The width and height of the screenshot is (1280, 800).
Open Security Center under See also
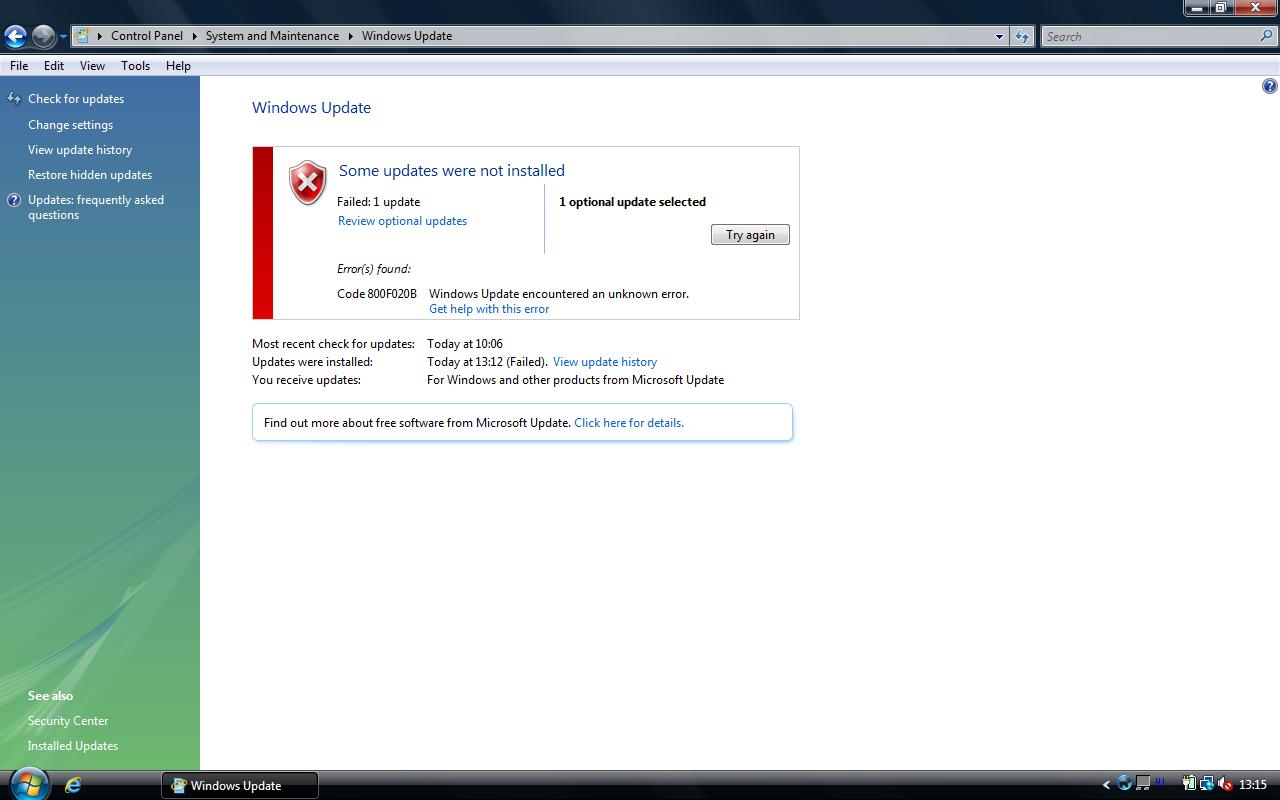pyautogui.click(x=68, y=721)
